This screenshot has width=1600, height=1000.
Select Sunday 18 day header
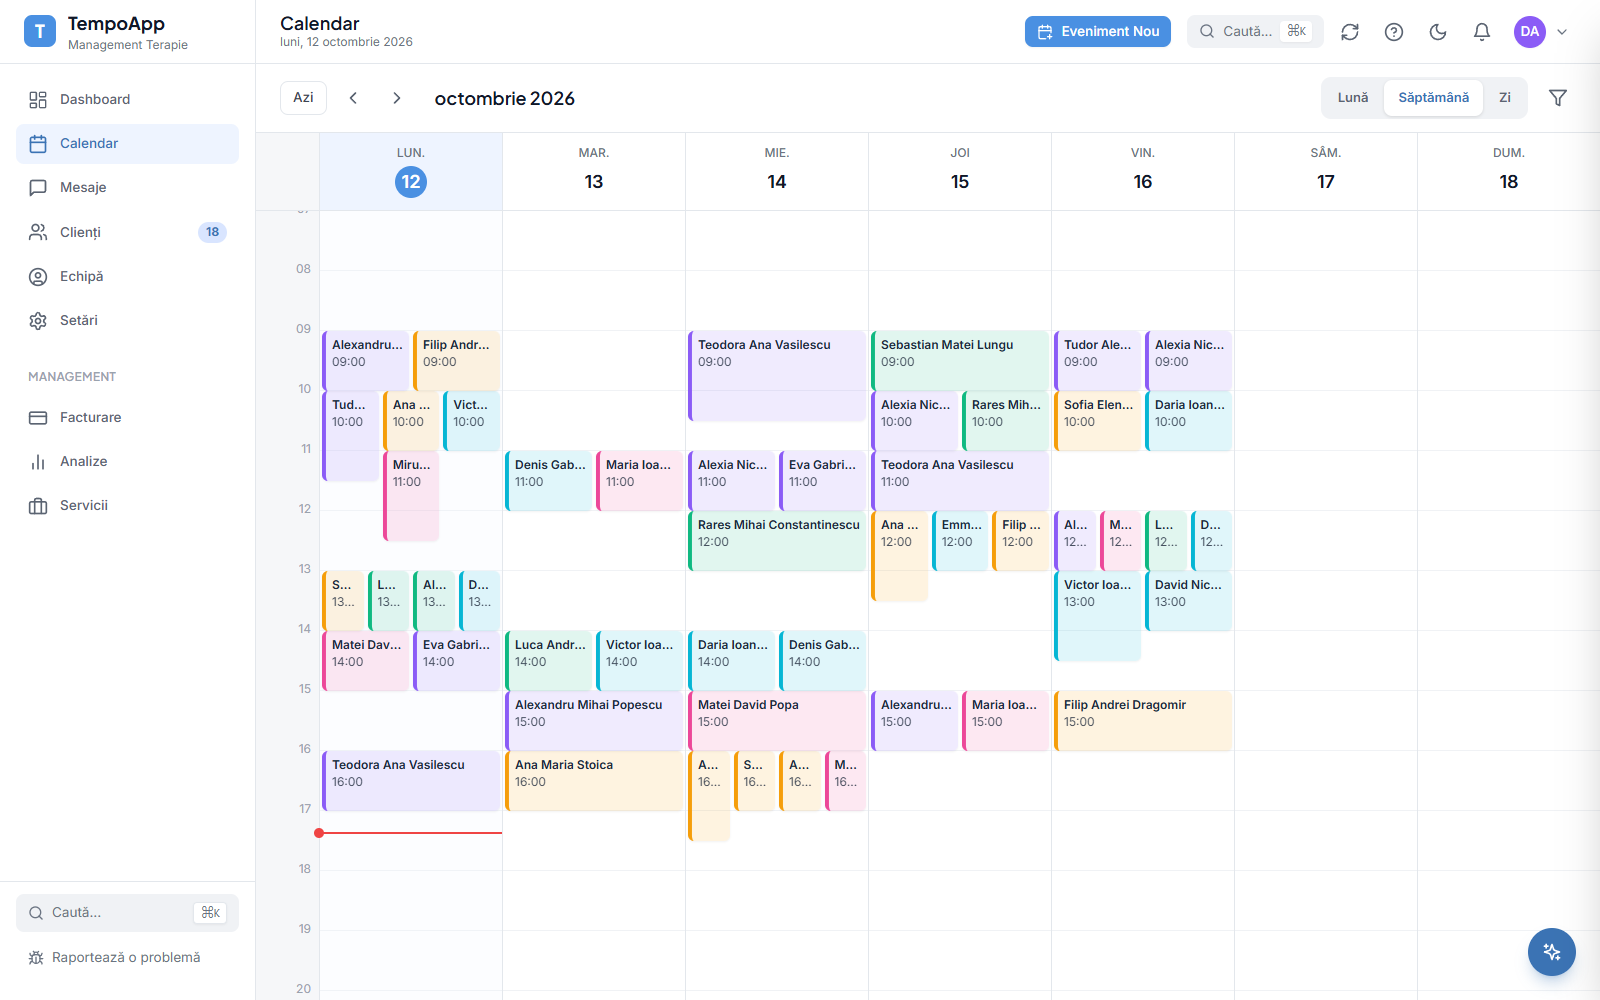click(1509, 171)
